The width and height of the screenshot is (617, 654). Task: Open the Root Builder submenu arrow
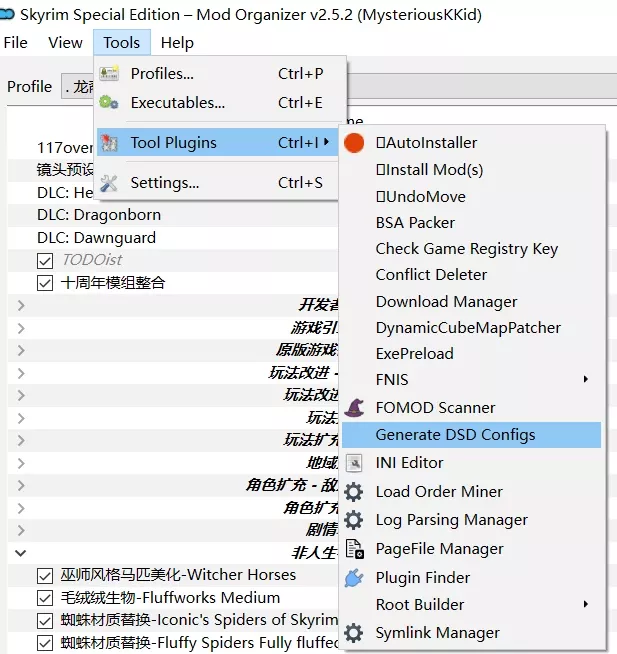click(x=586, y=604)
